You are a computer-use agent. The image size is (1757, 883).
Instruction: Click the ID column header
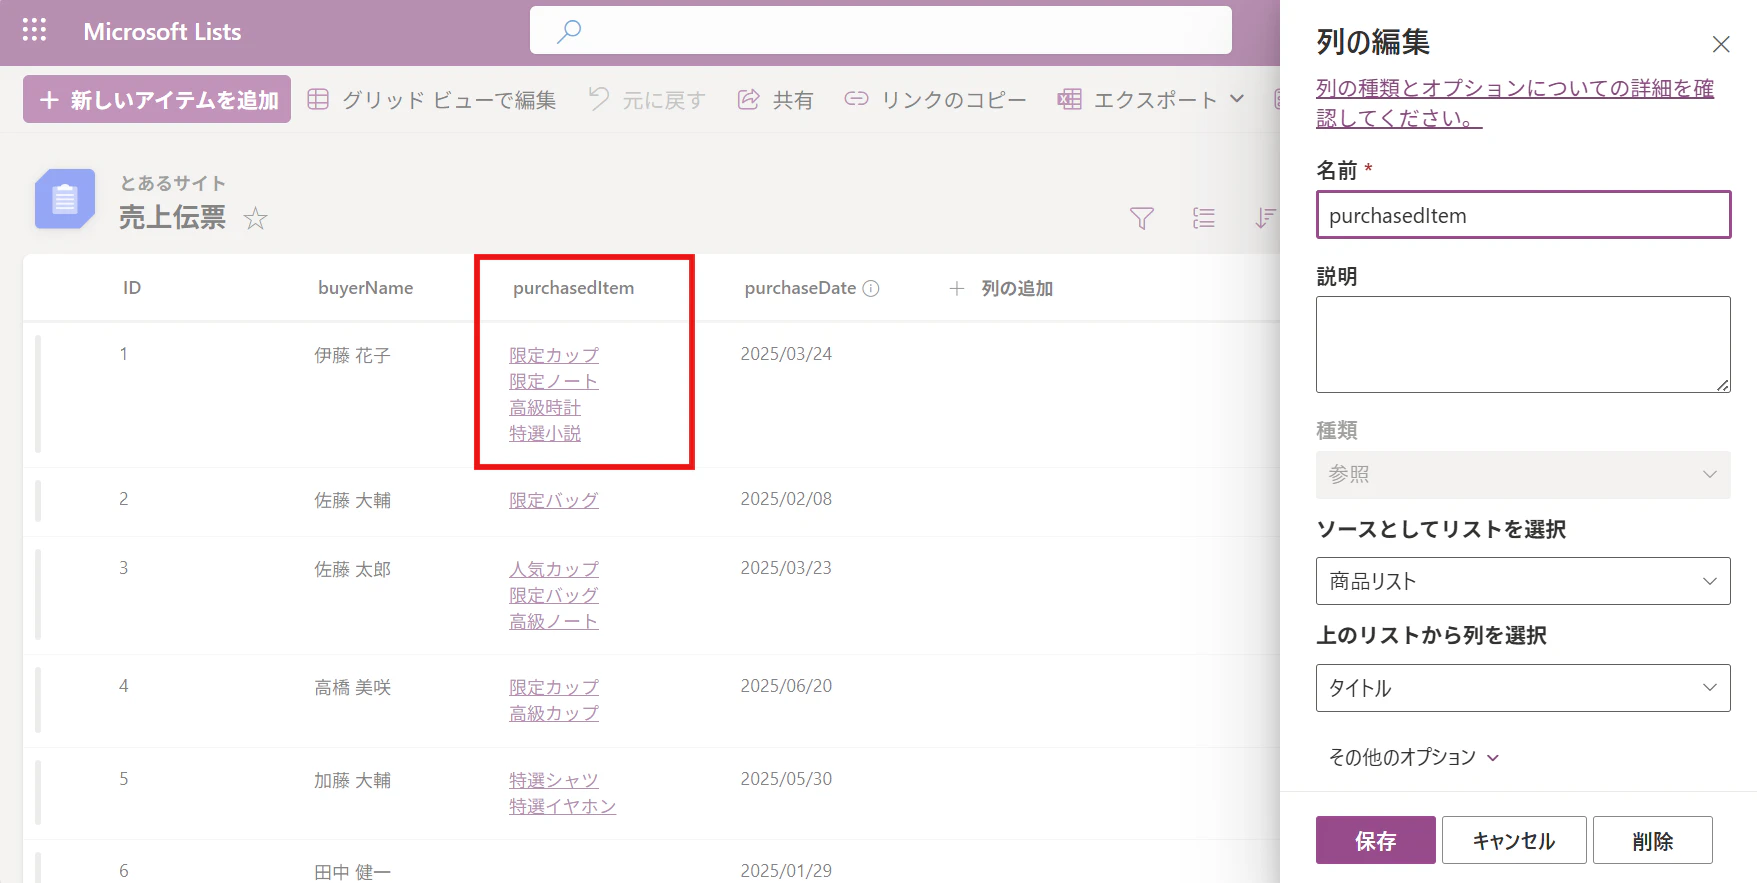[132, 288]
